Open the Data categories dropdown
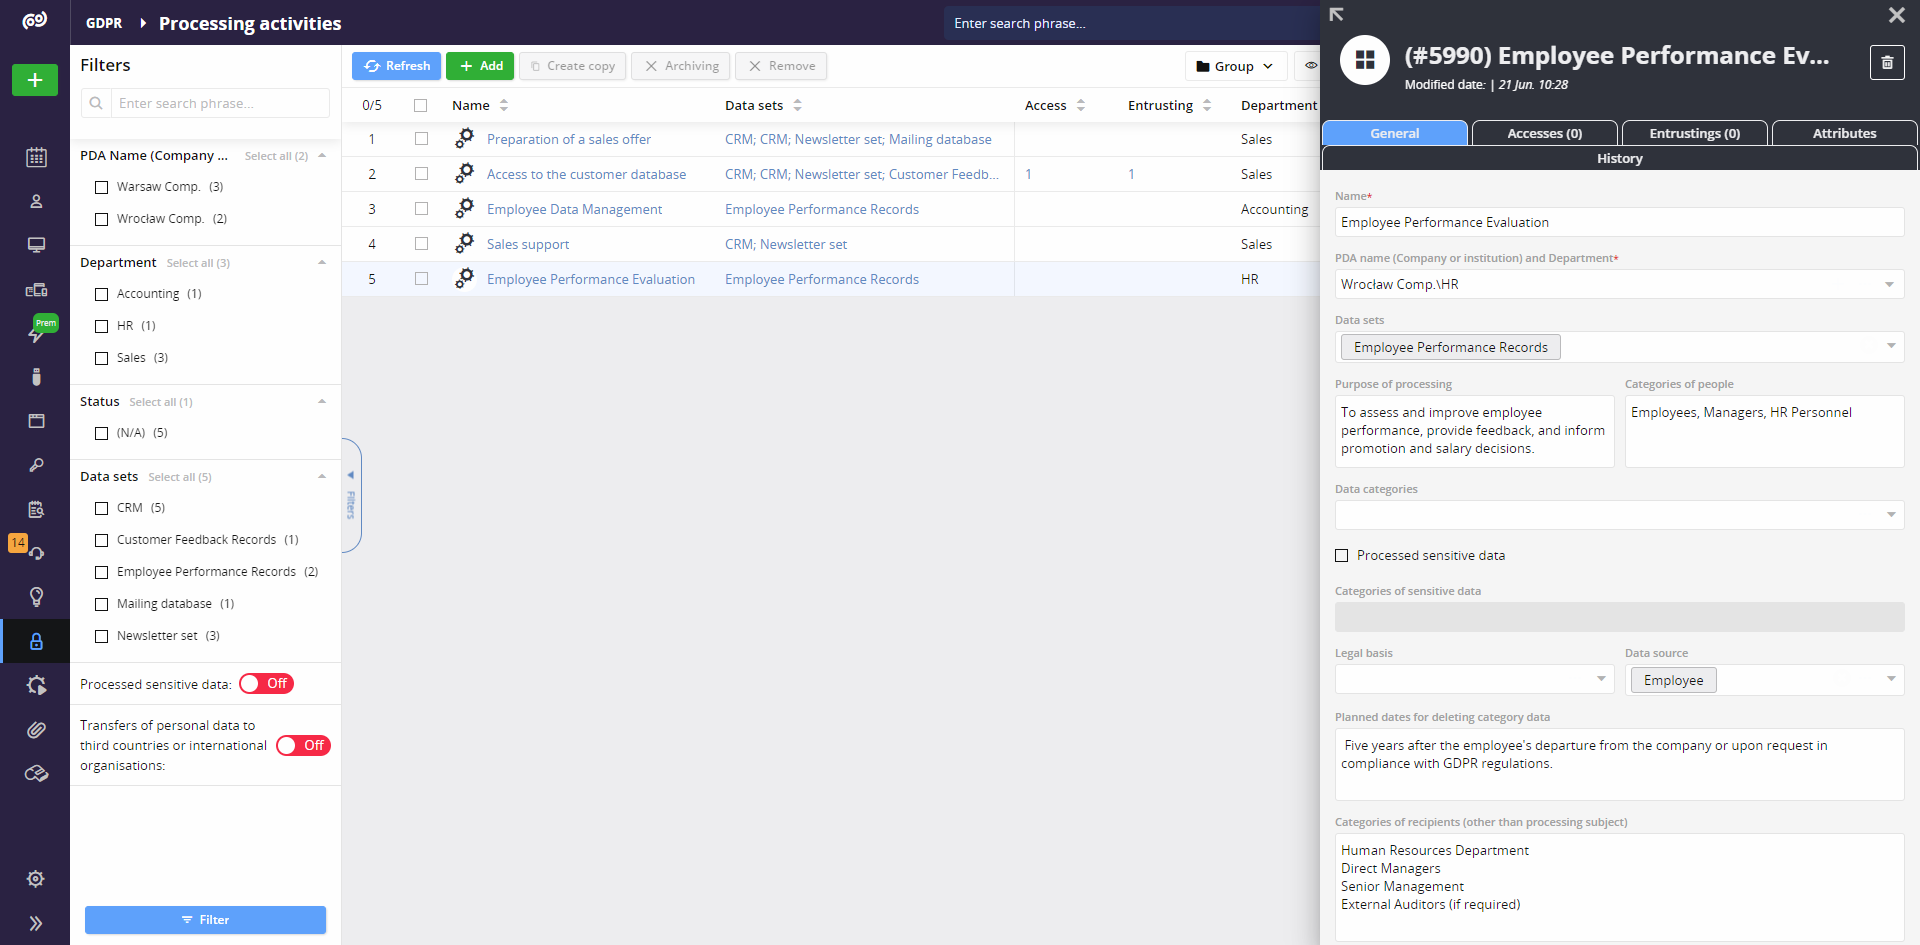The height and width of the screenshot is (945, 1920). 1619,515
